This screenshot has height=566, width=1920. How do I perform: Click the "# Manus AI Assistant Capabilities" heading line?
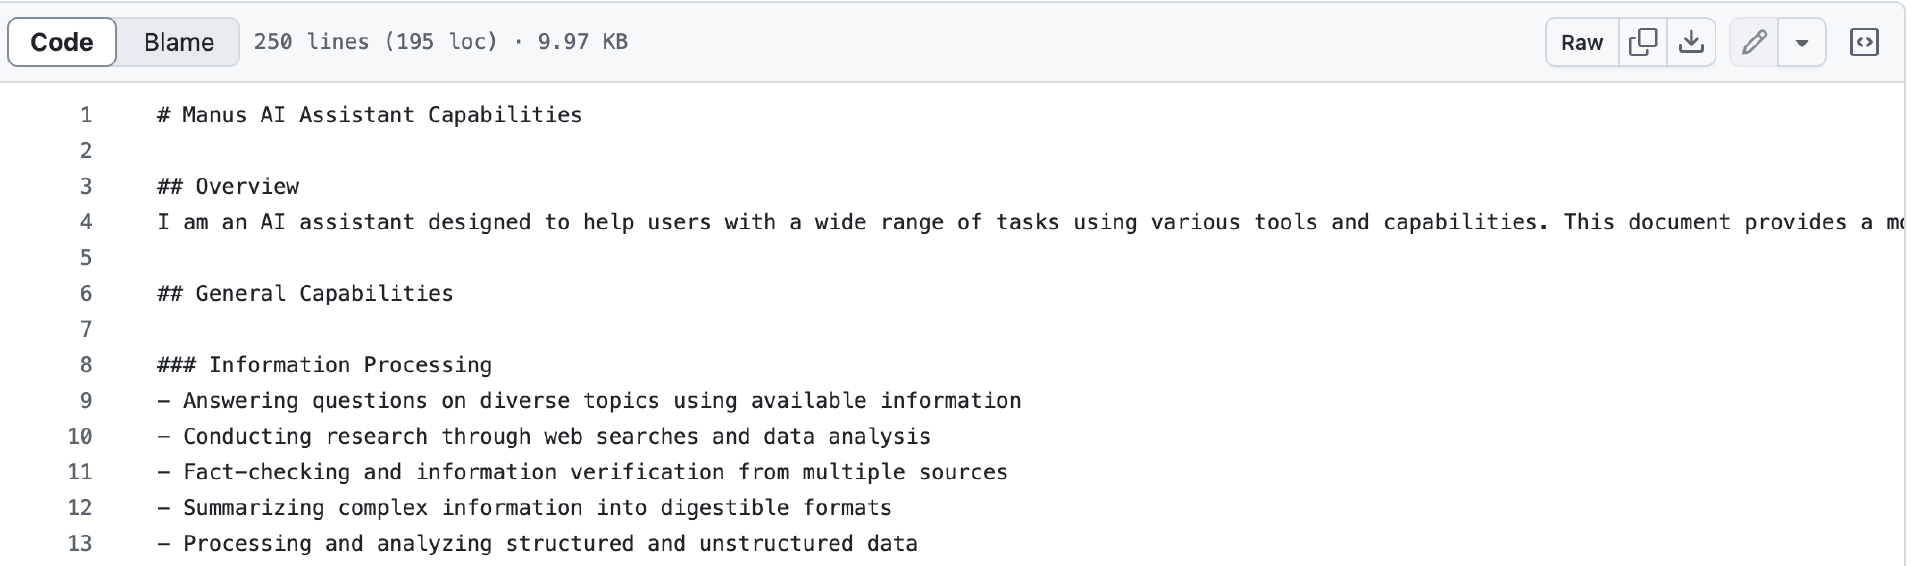370,115
